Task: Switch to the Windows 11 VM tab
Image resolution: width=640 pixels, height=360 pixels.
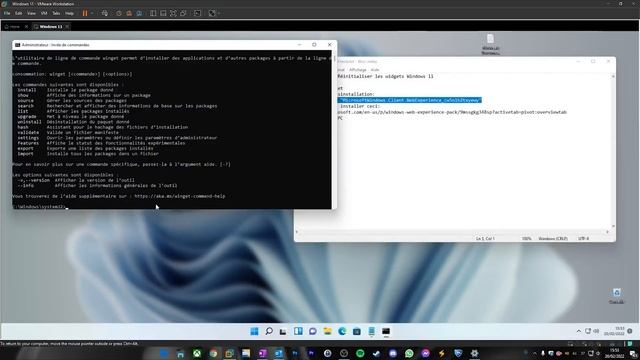Action: click(48, 27)
